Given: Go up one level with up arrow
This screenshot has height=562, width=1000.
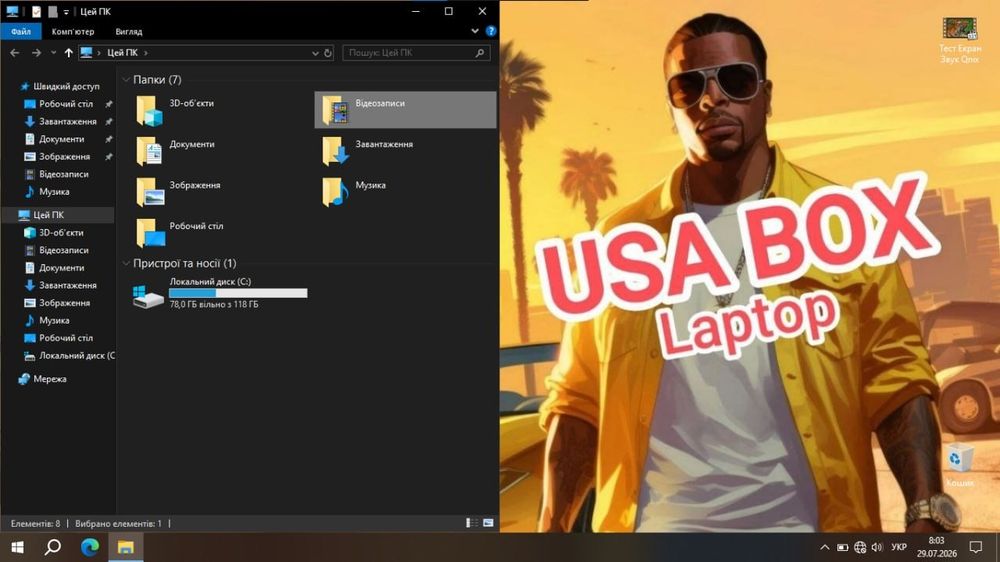Looking at the screenshot, I should (x=68, y=53).
